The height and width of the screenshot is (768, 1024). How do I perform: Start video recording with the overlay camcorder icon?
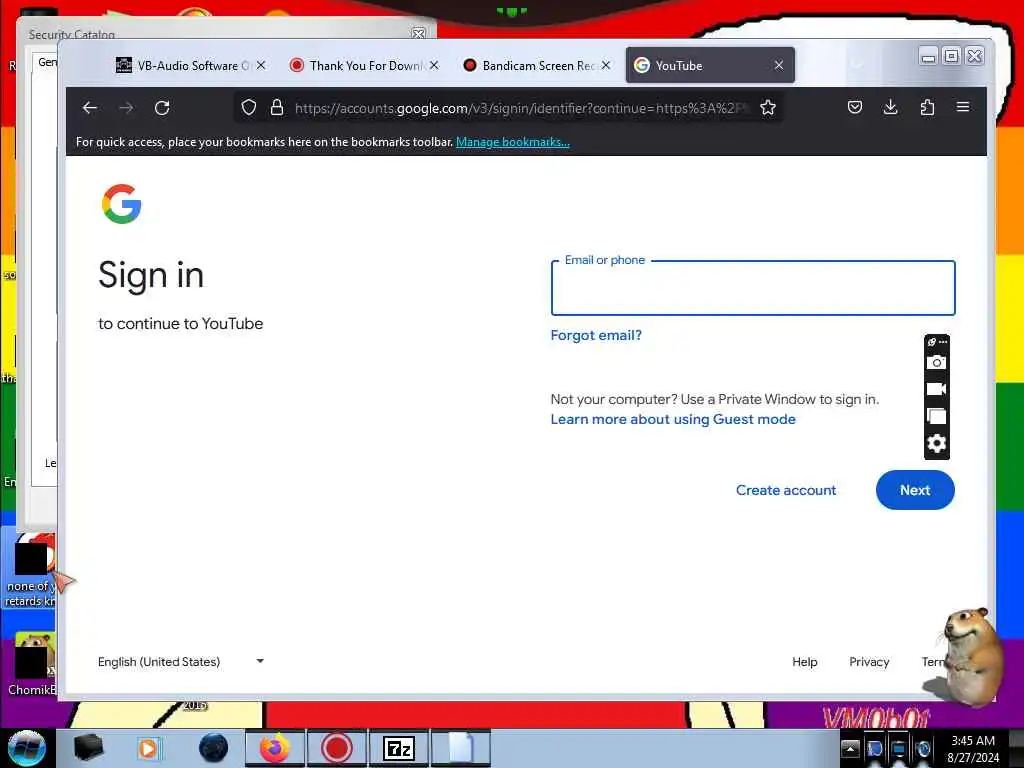pos(936,389)
